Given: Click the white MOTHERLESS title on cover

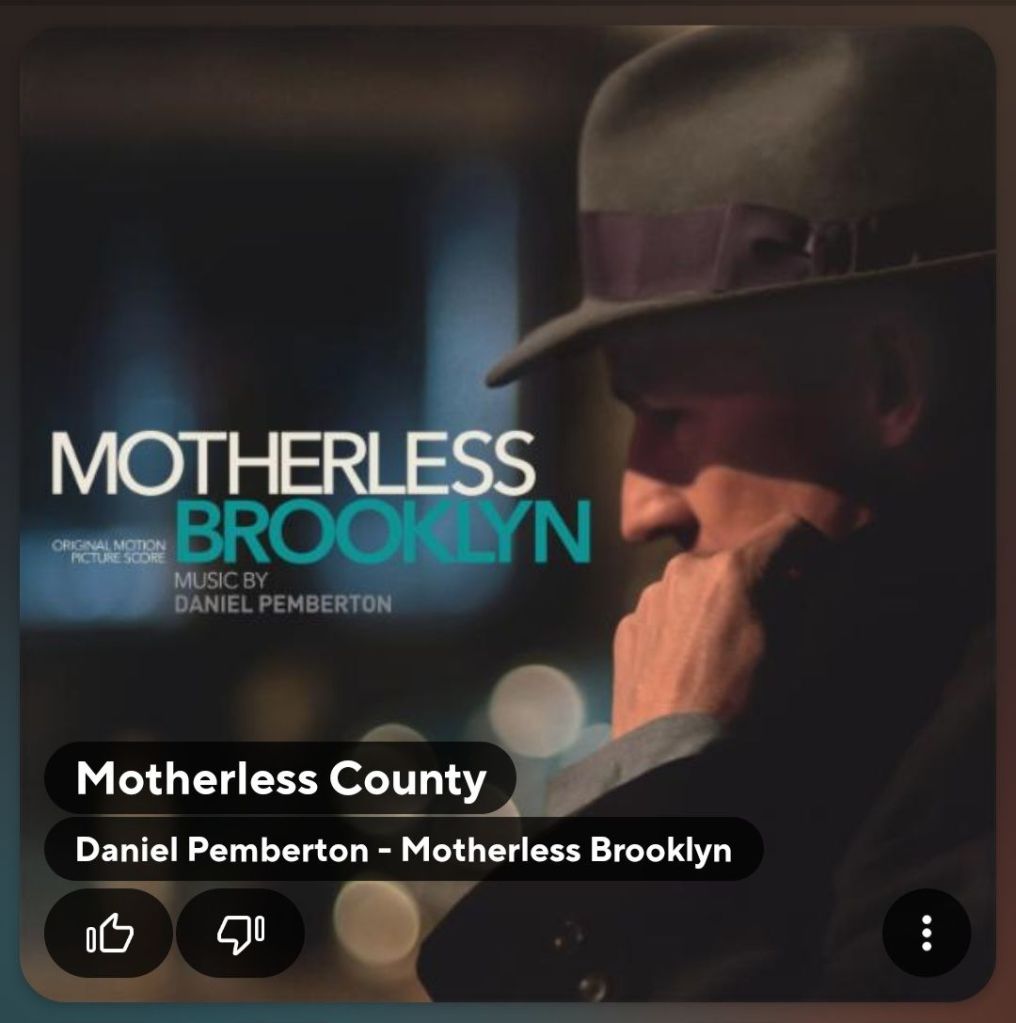Looking at the screenshot, I should pyautogui.click(x=293, y=463).
